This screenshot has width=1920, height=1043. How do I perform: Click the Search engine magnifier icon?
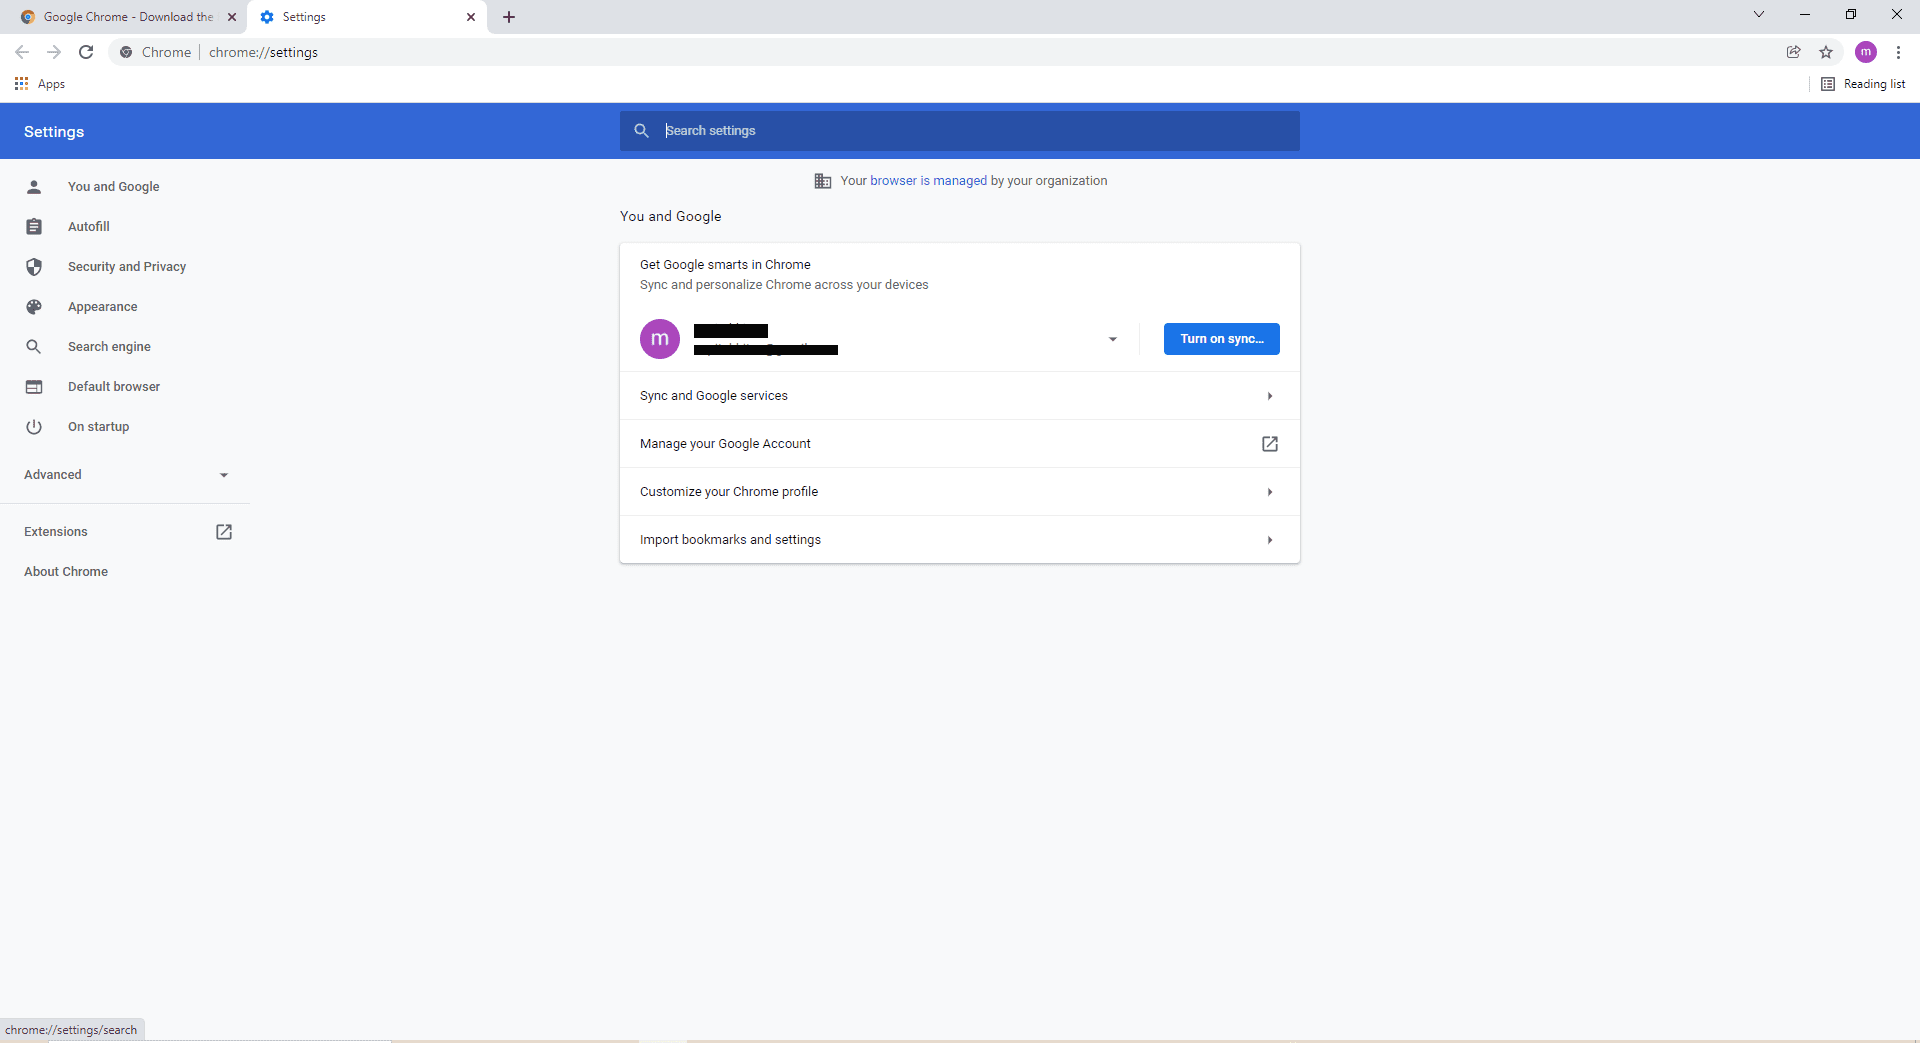(34, 347)
